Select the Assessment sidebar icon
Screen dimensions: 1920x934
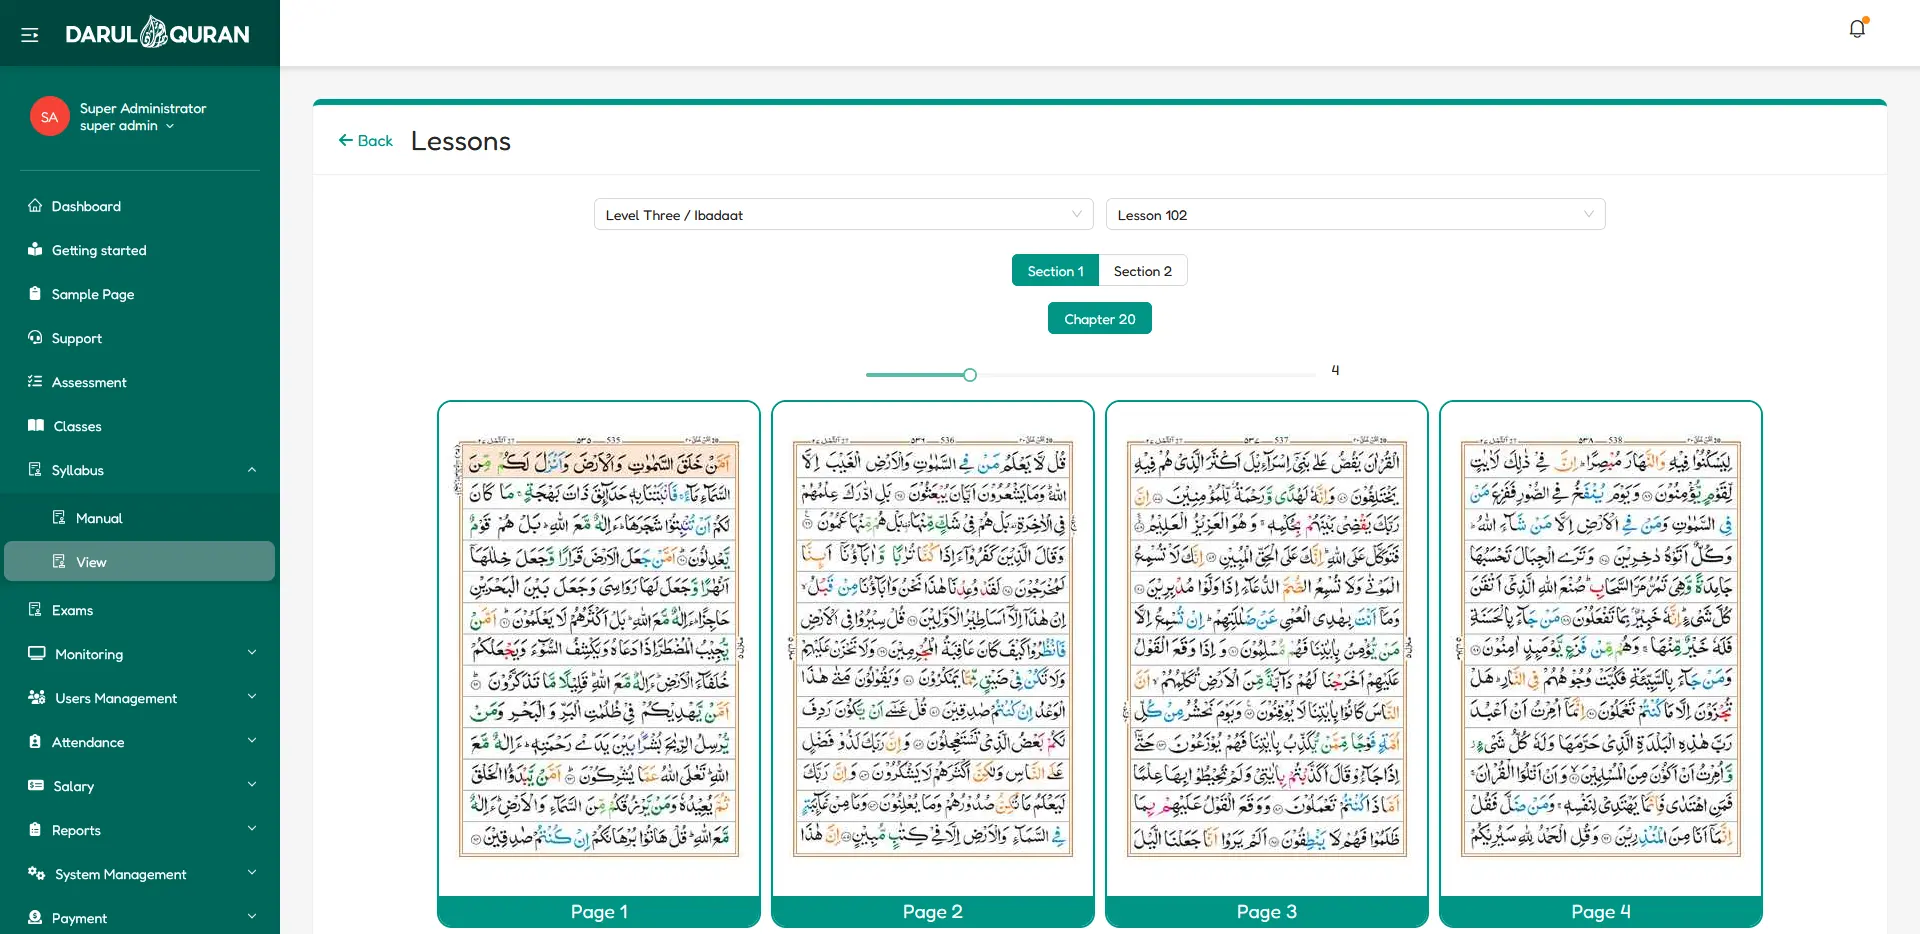tap(35, 382)
